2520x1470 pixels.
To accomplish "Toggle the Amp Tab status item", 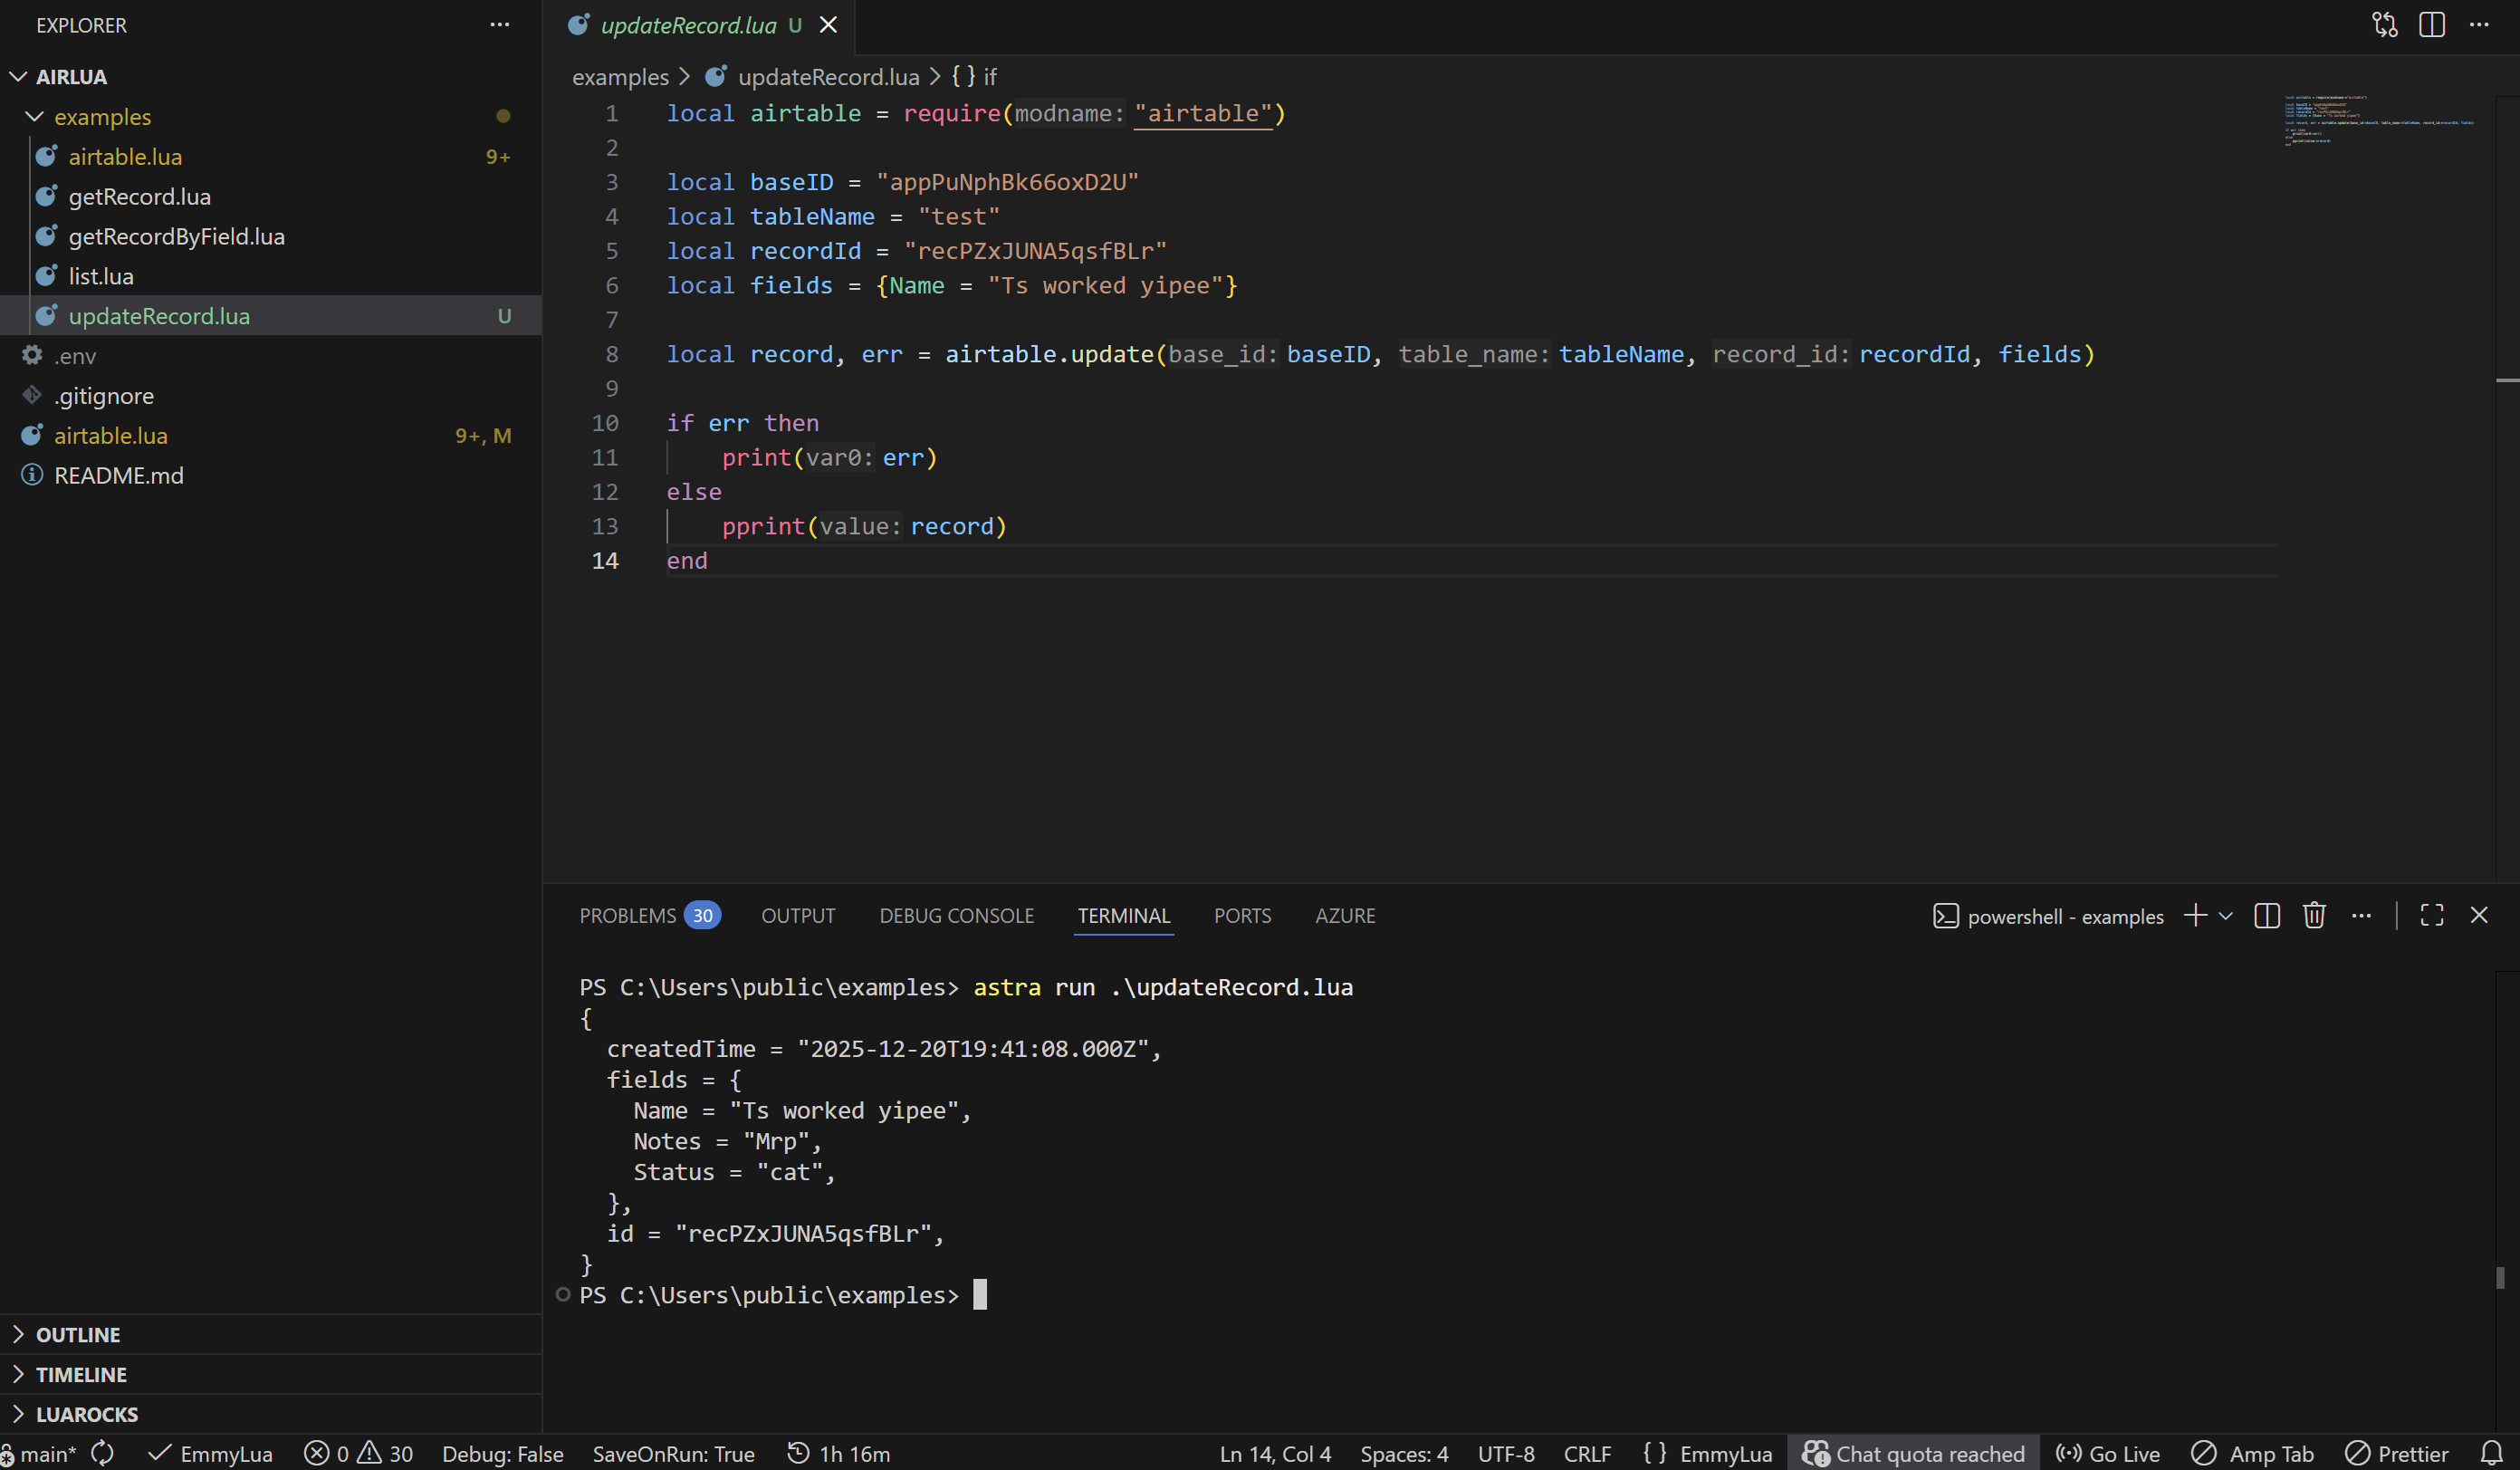I will click(x=2252, y=1453).
